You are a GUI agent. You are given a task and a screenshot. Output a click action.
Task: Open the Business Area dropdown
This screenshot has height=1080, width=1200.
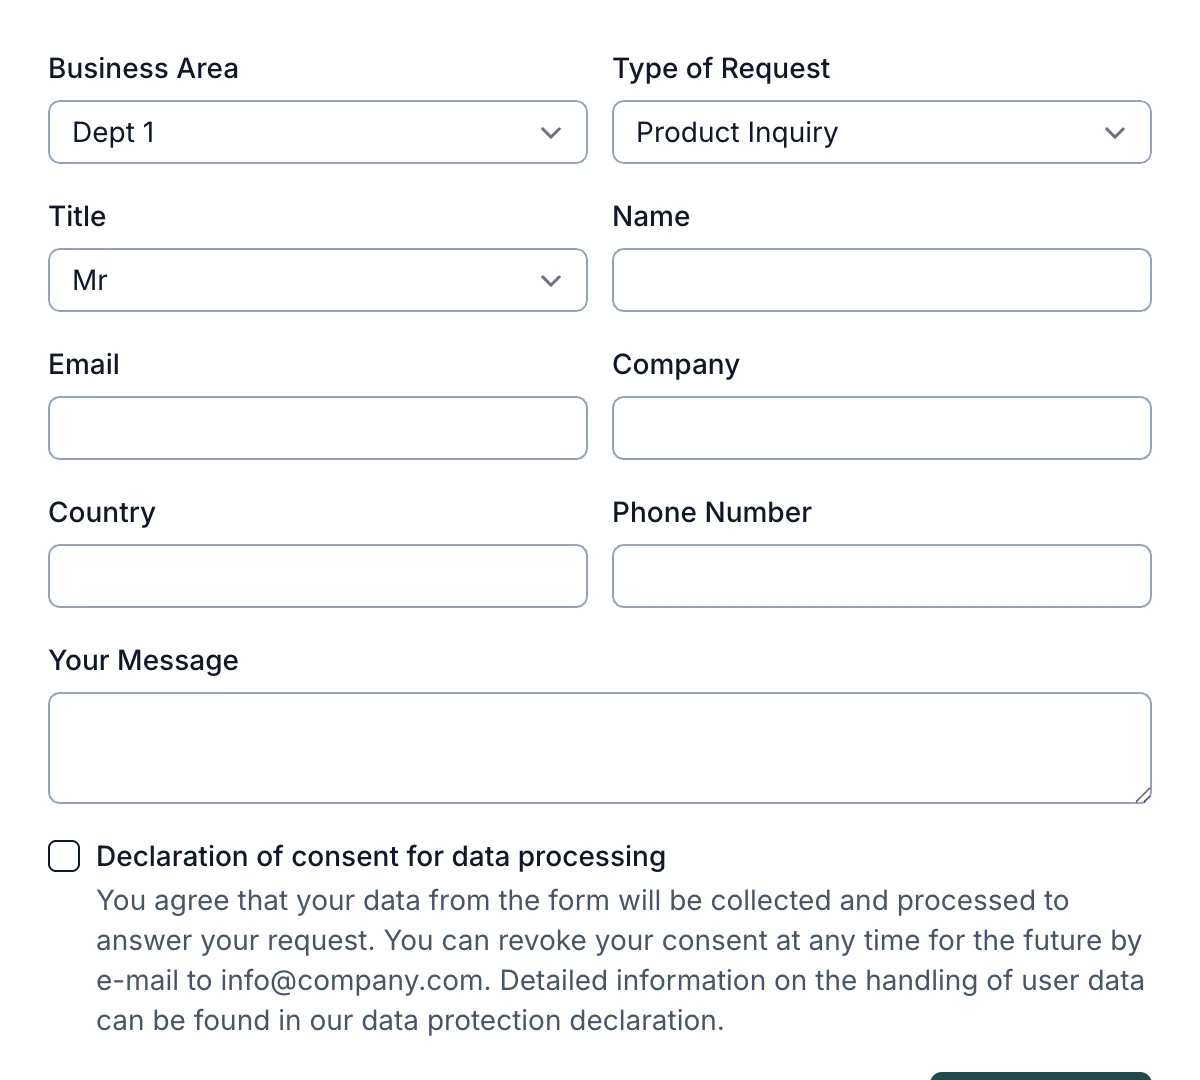317,132
